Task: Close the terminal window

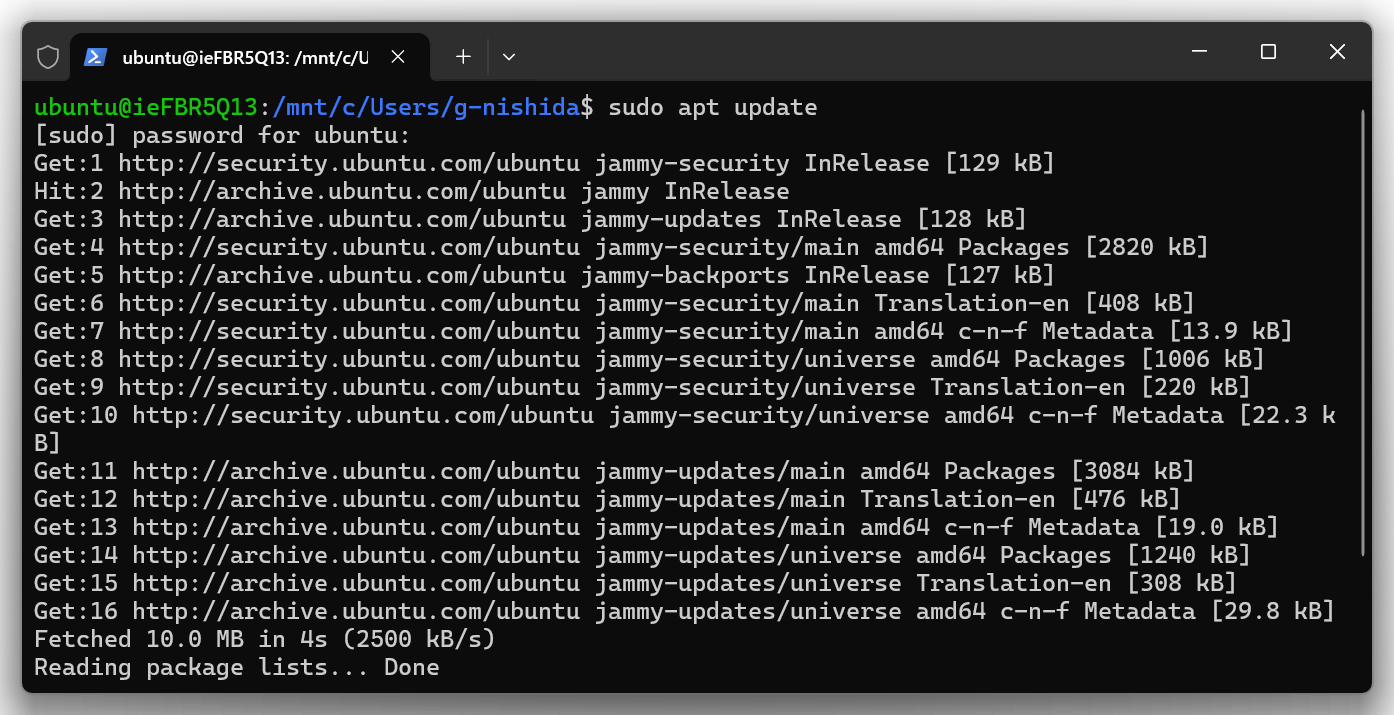Action: (x=1337, y=52)
